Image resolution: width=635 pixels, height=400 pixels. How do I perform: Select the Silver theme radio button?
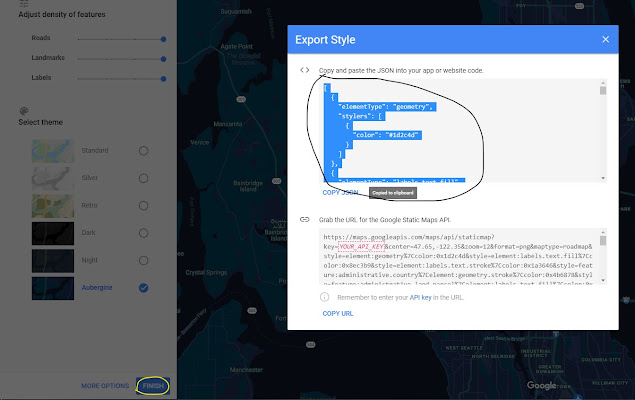coord(143,178)
